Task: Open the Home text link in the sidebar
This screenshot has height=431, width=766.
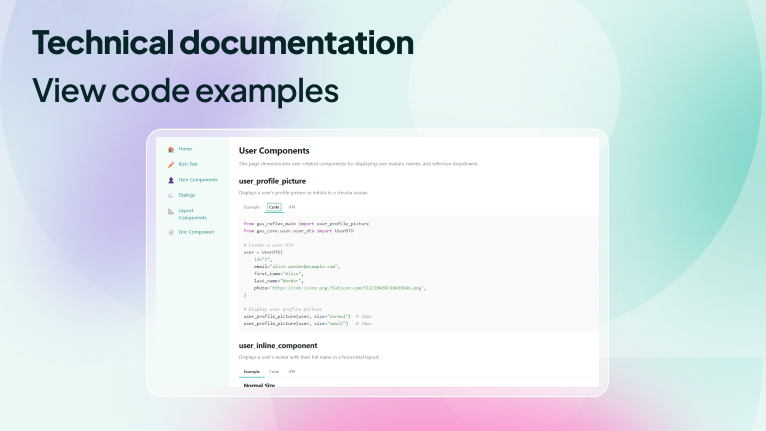Action: [185, 149]
